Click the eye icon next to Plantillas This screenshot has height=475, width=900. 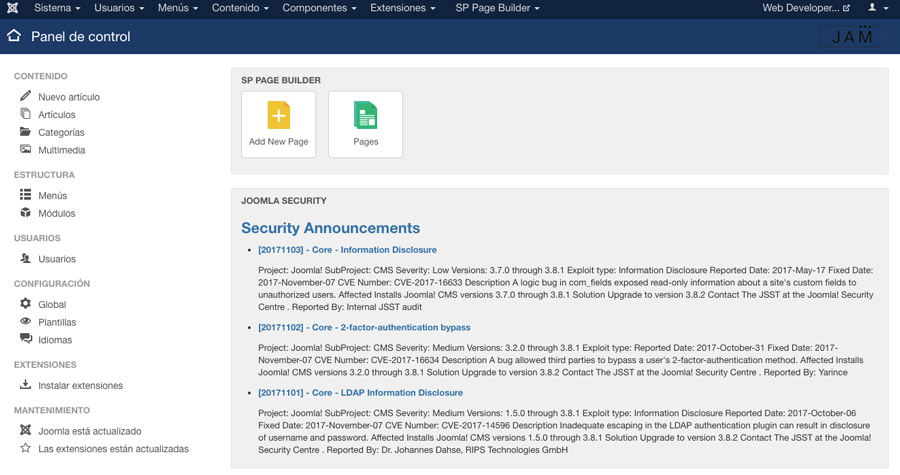pos(25,321)
